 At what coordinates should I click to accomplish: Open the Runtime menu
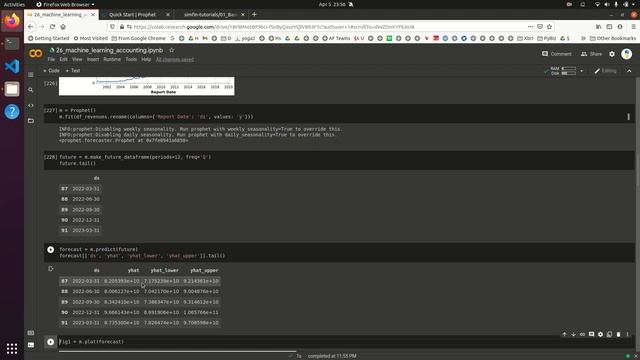112,60
